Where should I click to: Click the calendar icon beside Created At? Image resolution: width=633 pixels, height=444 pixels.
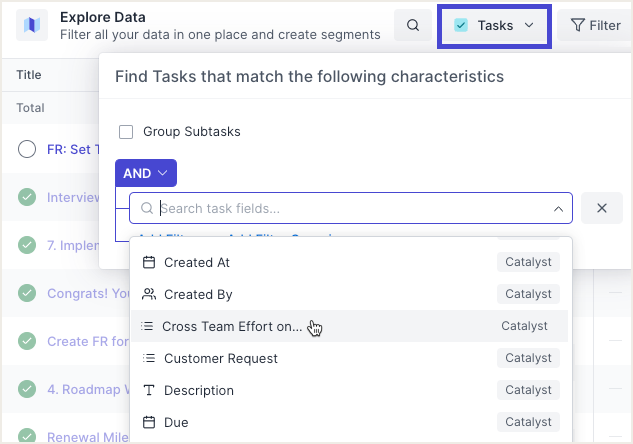coord(149,262)
